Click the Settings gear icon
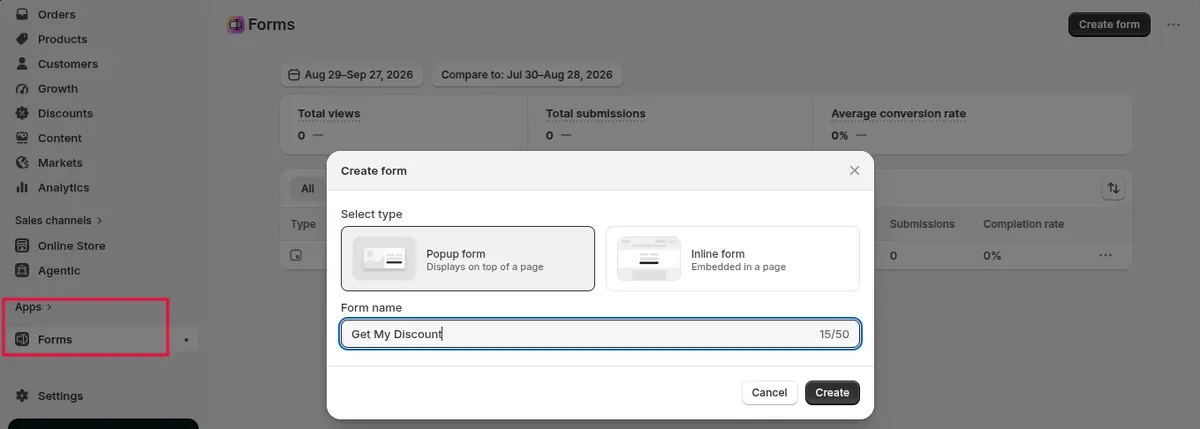This screenshot has width=1200, height=429. (x=22, y=396)
